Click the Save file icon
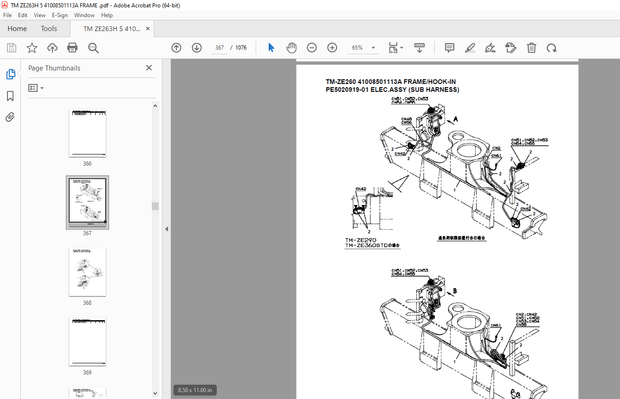Image resolution: width=620 pixels, height=399 pixels. (11, 48)
